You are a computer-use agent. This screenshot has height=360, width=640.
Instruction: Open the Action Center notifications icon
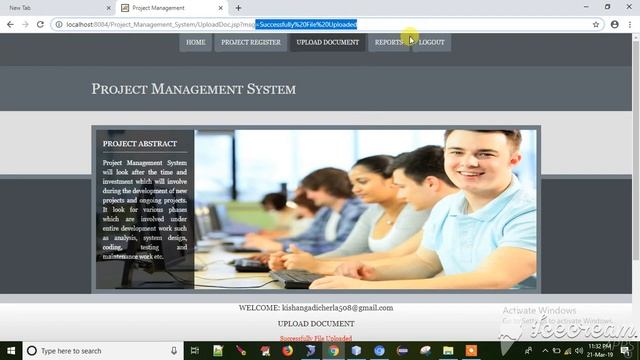625,351
